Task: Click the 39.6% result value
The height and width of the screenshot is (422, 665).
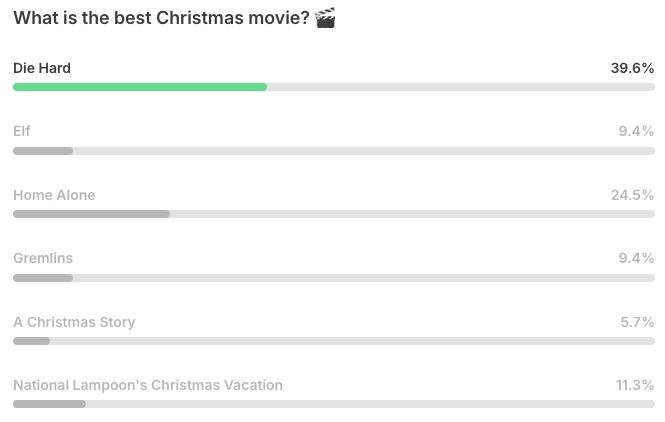Action: (632, 68)
